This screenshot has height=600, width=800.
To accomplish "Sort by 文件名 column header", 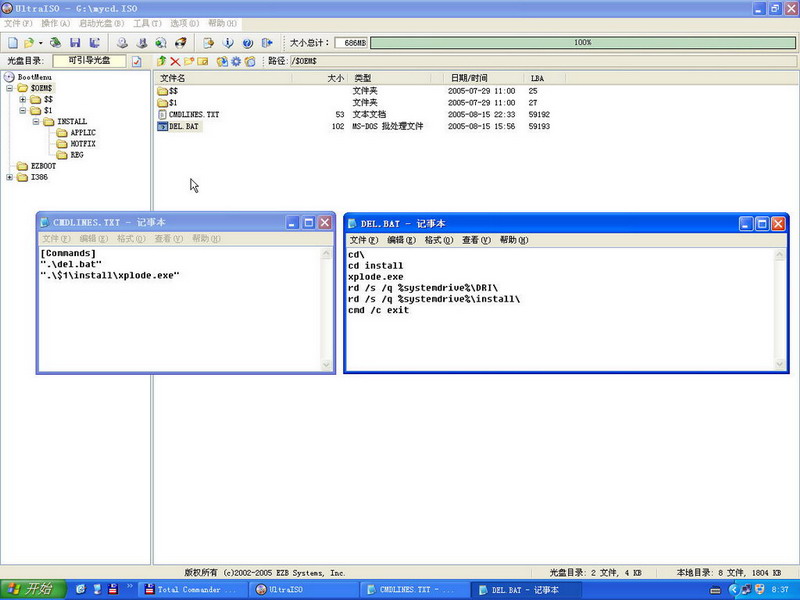I will tap(223, 78).
